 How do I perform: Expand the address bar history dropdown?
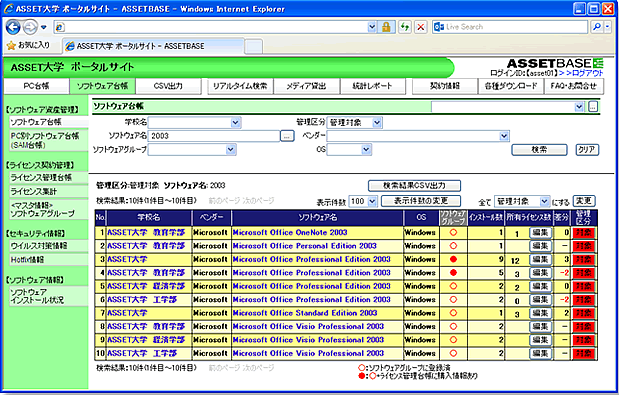click(x=372, y=27)
